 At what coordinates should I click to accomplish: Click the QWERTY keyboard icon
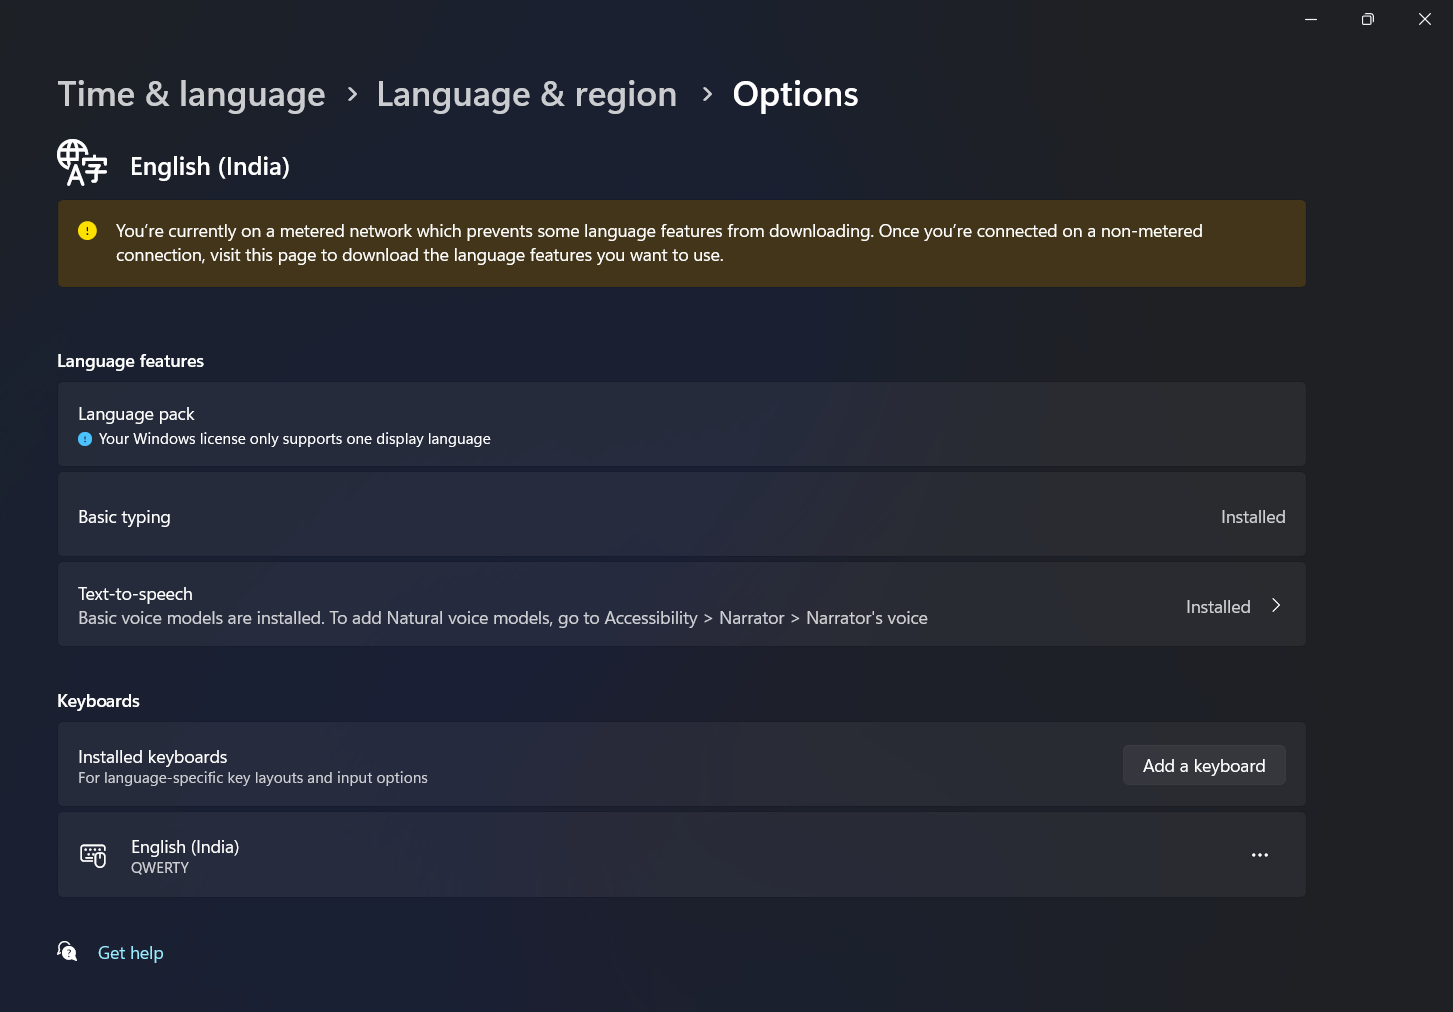93,855
